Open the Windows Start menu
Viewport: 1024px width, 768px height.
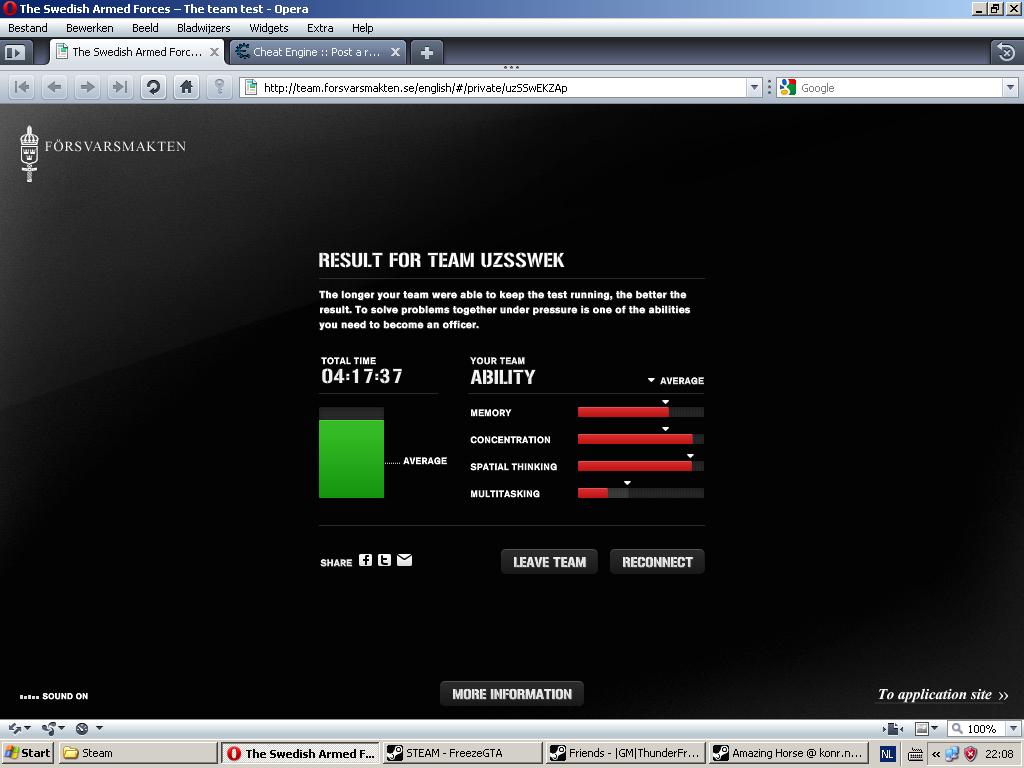point(27,753)
